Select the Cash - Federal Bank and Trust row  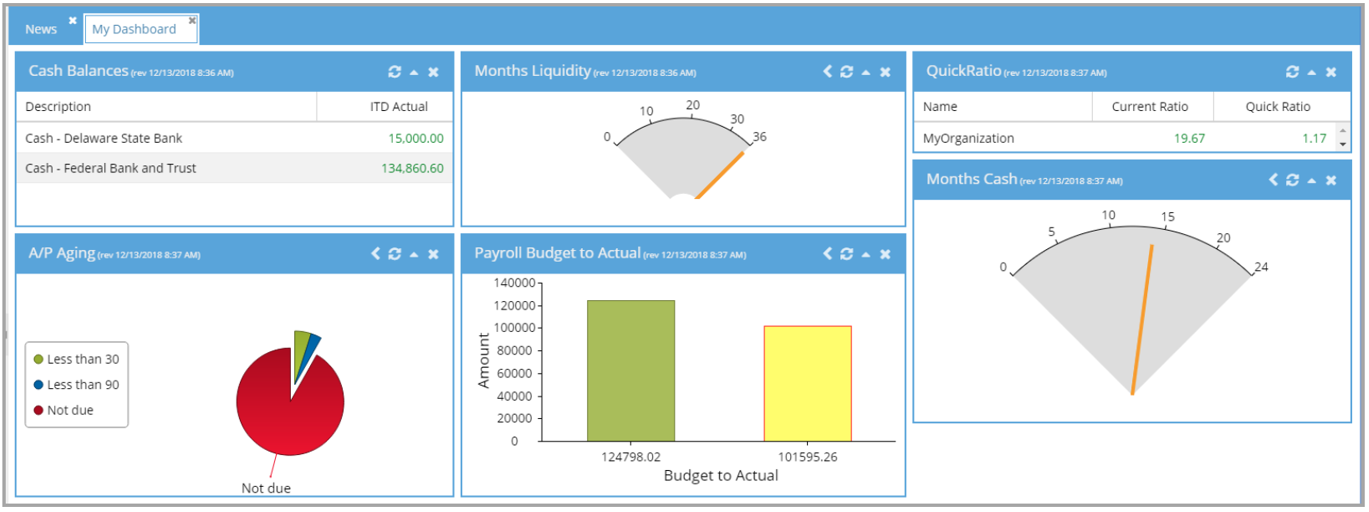tap(234, 168)
